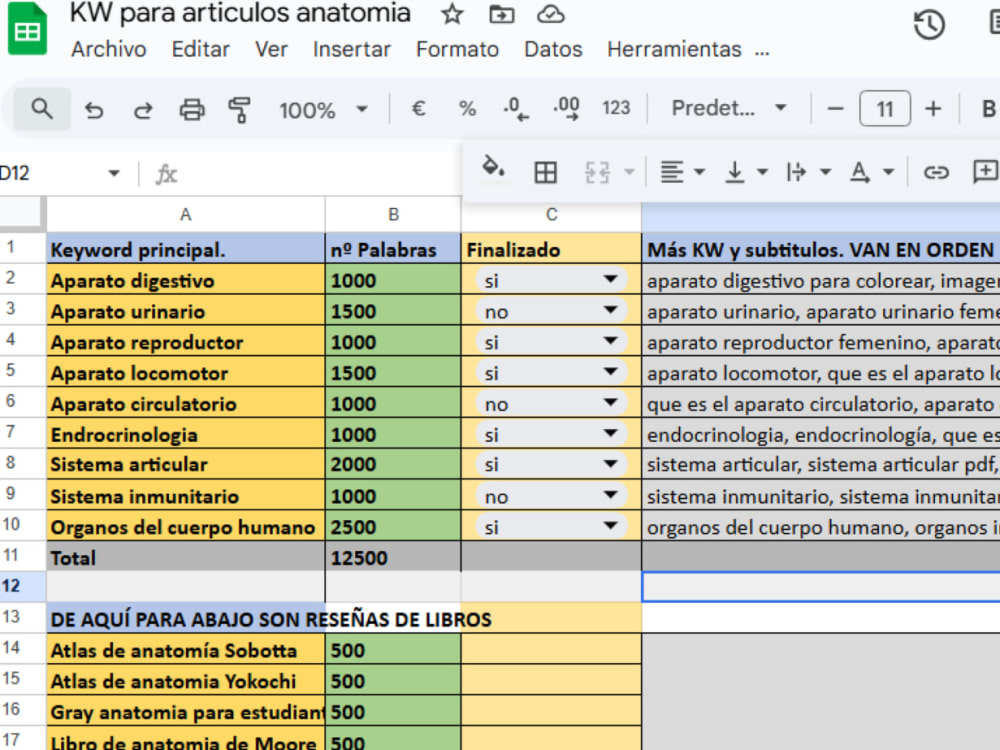Open Finalizado dropdown for Sistema inmunitario
The image size is (1000, 750).
[x=611, y=495]
